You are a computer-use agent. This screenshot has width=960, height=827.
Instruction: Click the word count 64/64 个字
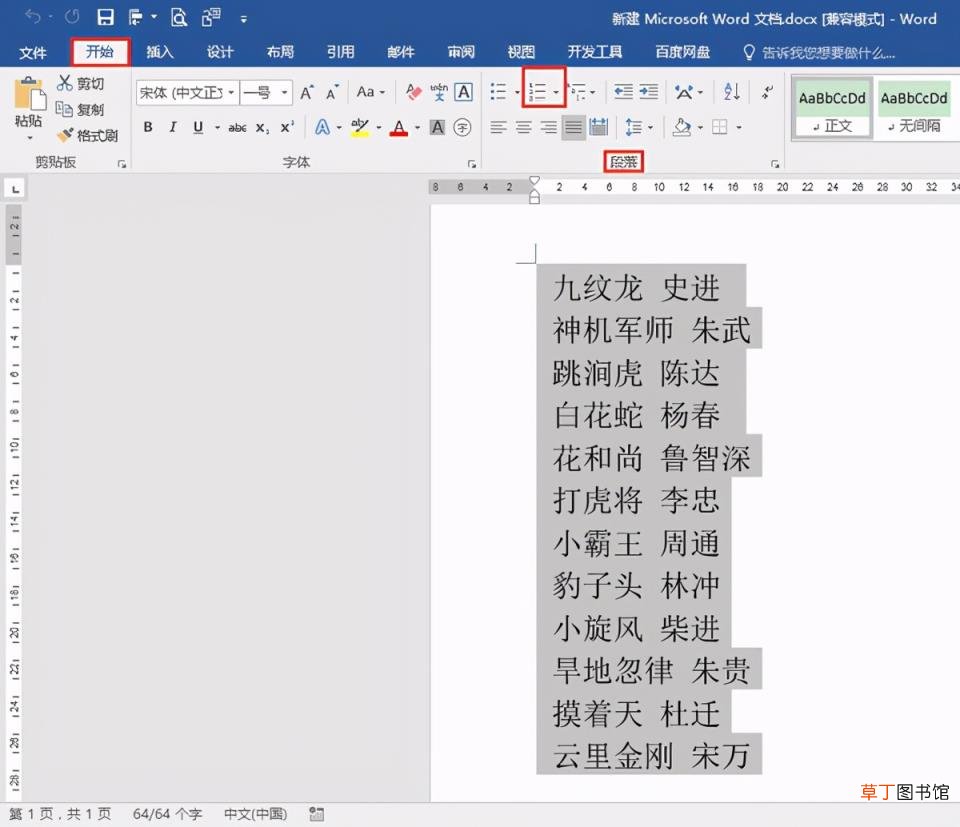point(167,814)
